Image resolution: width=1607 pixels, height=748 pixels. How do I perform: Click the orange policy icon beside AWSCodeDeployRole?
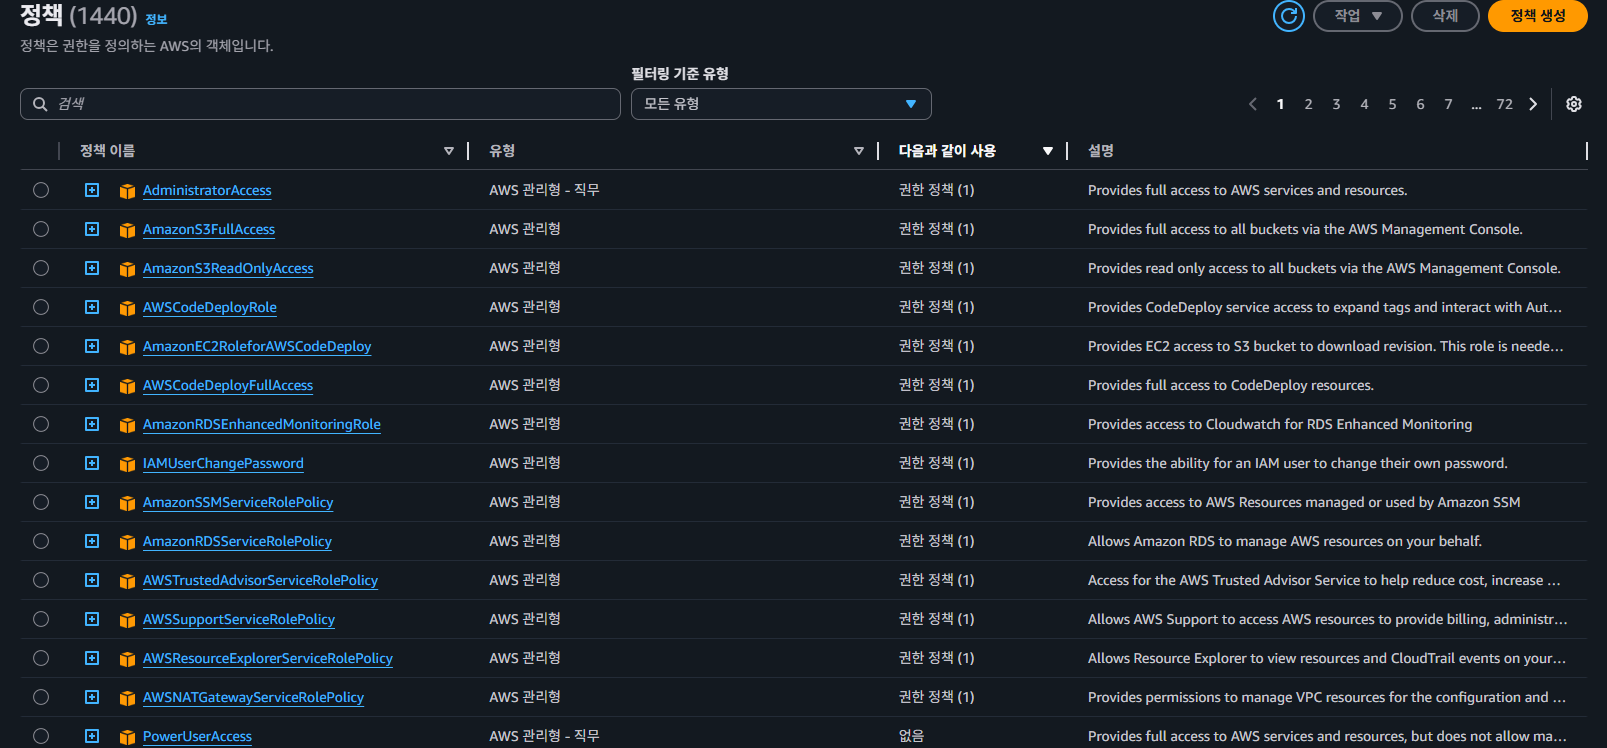pyautogui.click(x=127, y=308)
